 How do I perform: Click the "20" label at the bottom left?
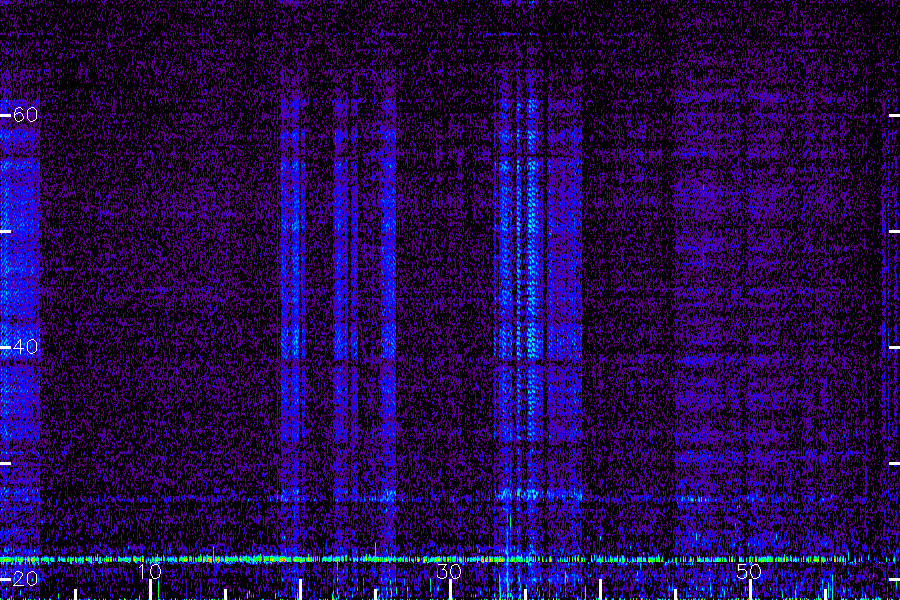25,579
